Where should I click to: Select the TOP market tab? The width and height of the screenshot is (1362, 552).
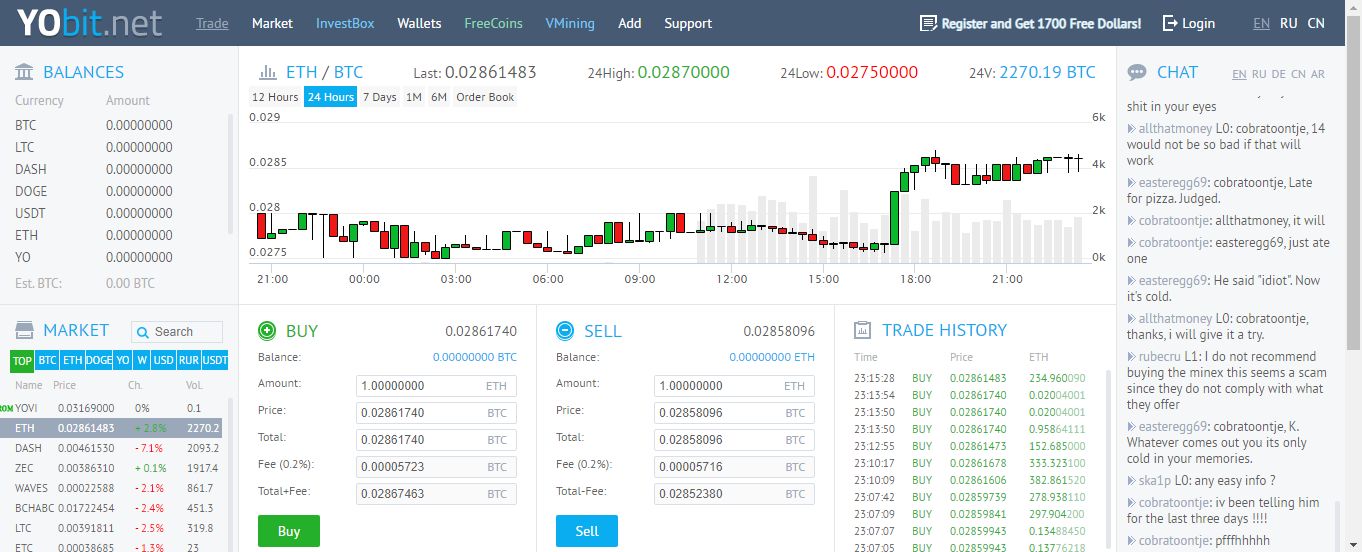tap(22, 361)
